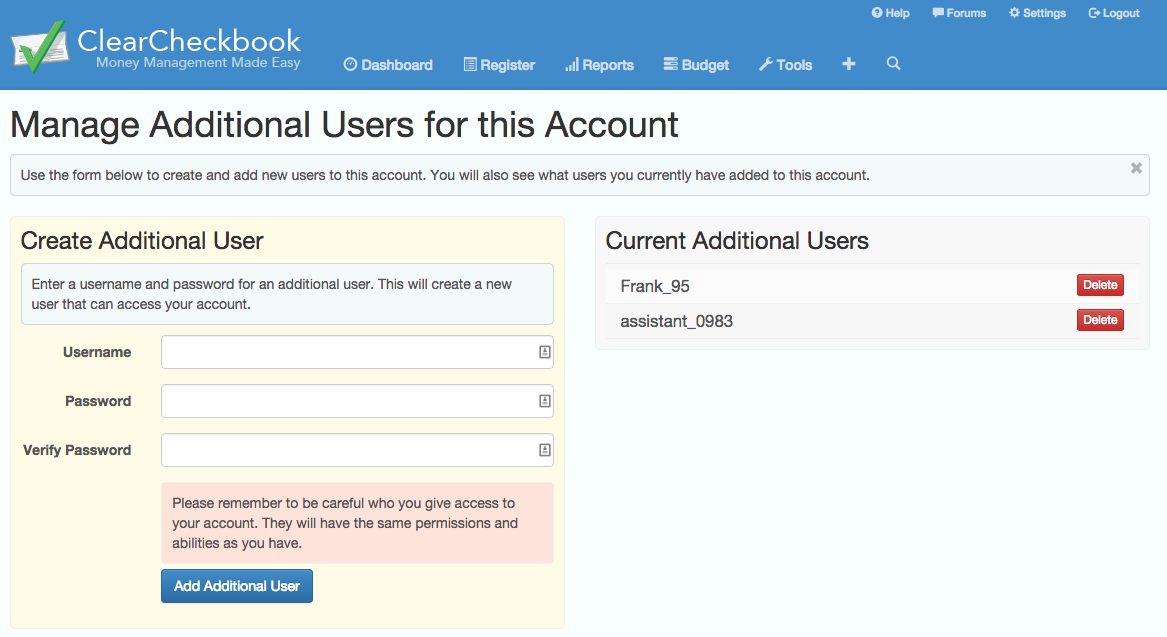Viewport: 1167px width, 637px height.
Task: Visit the Forums link
Action: tap(959, 13)
